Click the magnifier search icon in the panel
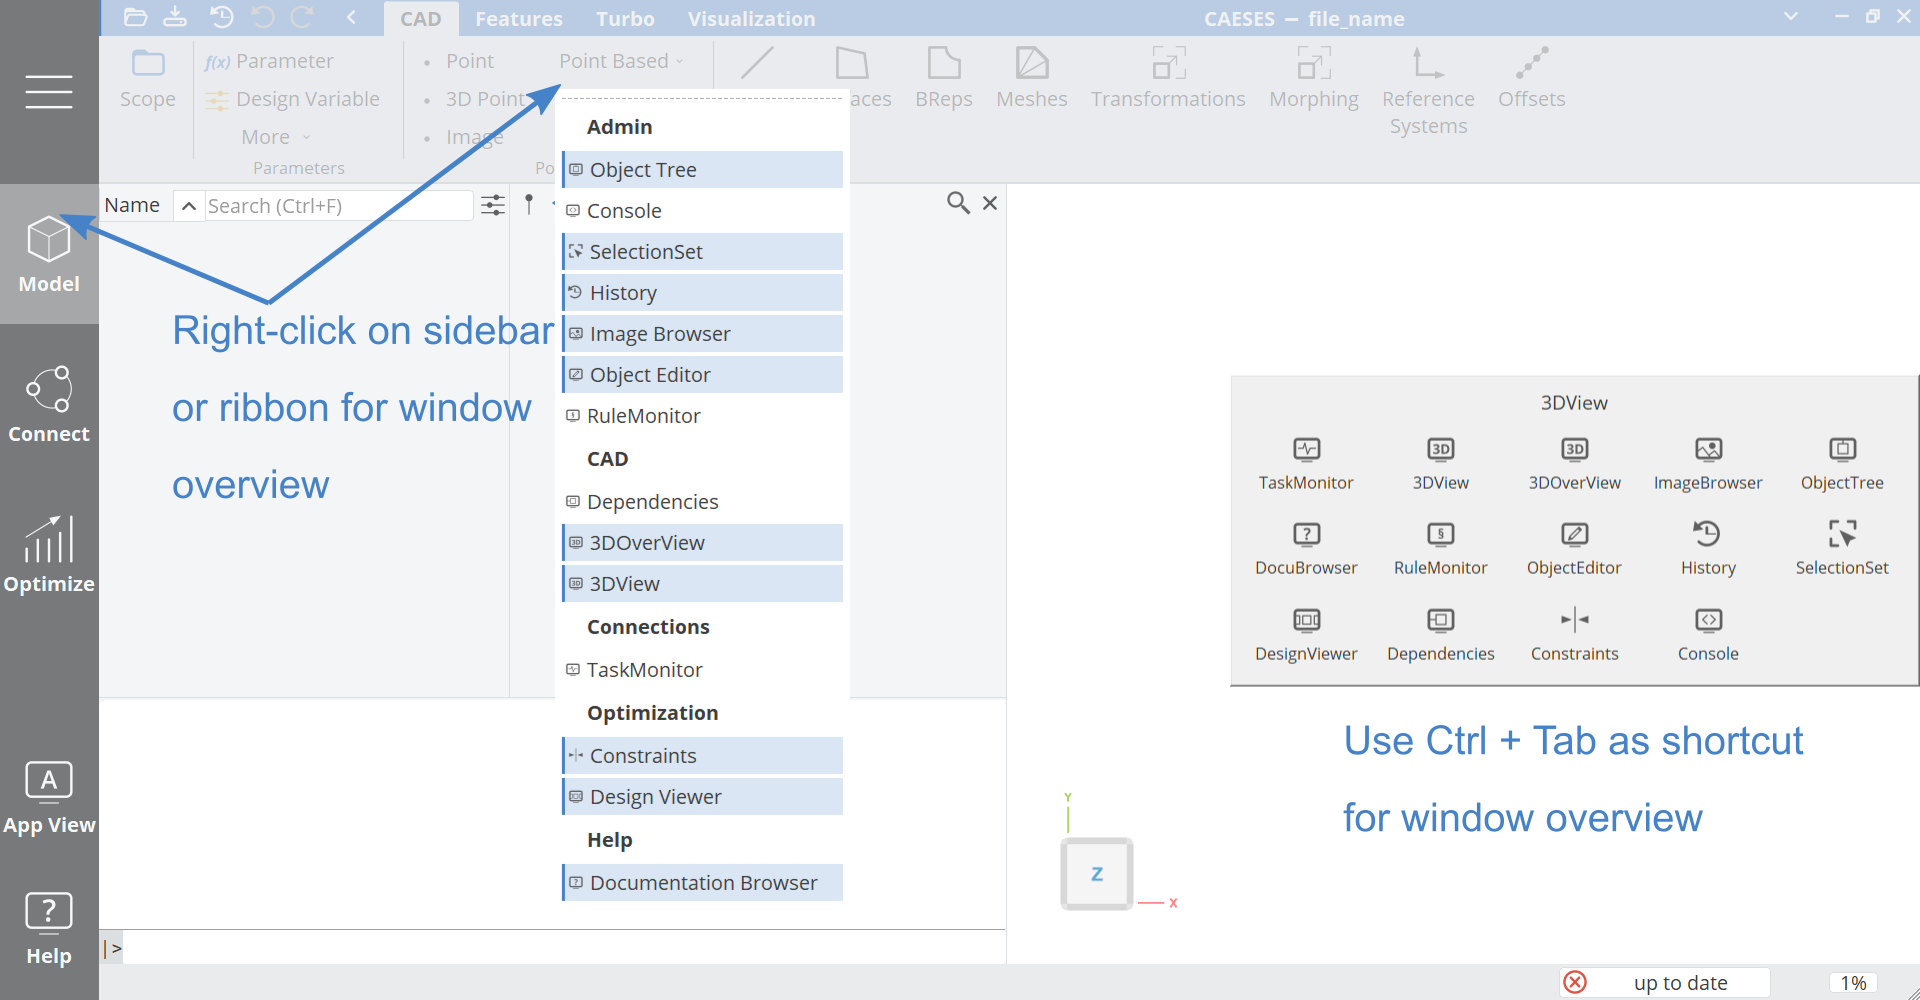Image resolution: width=1920 pixels, height=1000 pixels. tap(958, 203)
